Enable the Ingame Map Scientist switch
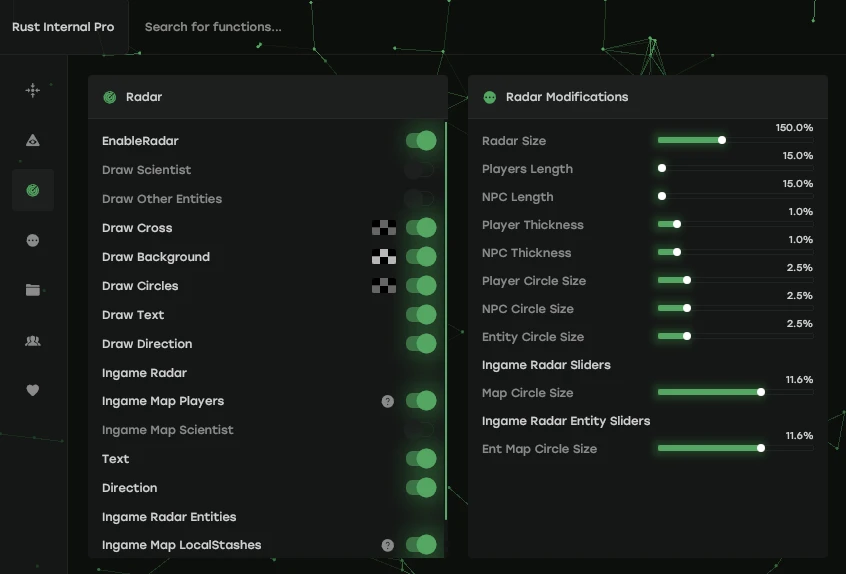 point(420,430)
